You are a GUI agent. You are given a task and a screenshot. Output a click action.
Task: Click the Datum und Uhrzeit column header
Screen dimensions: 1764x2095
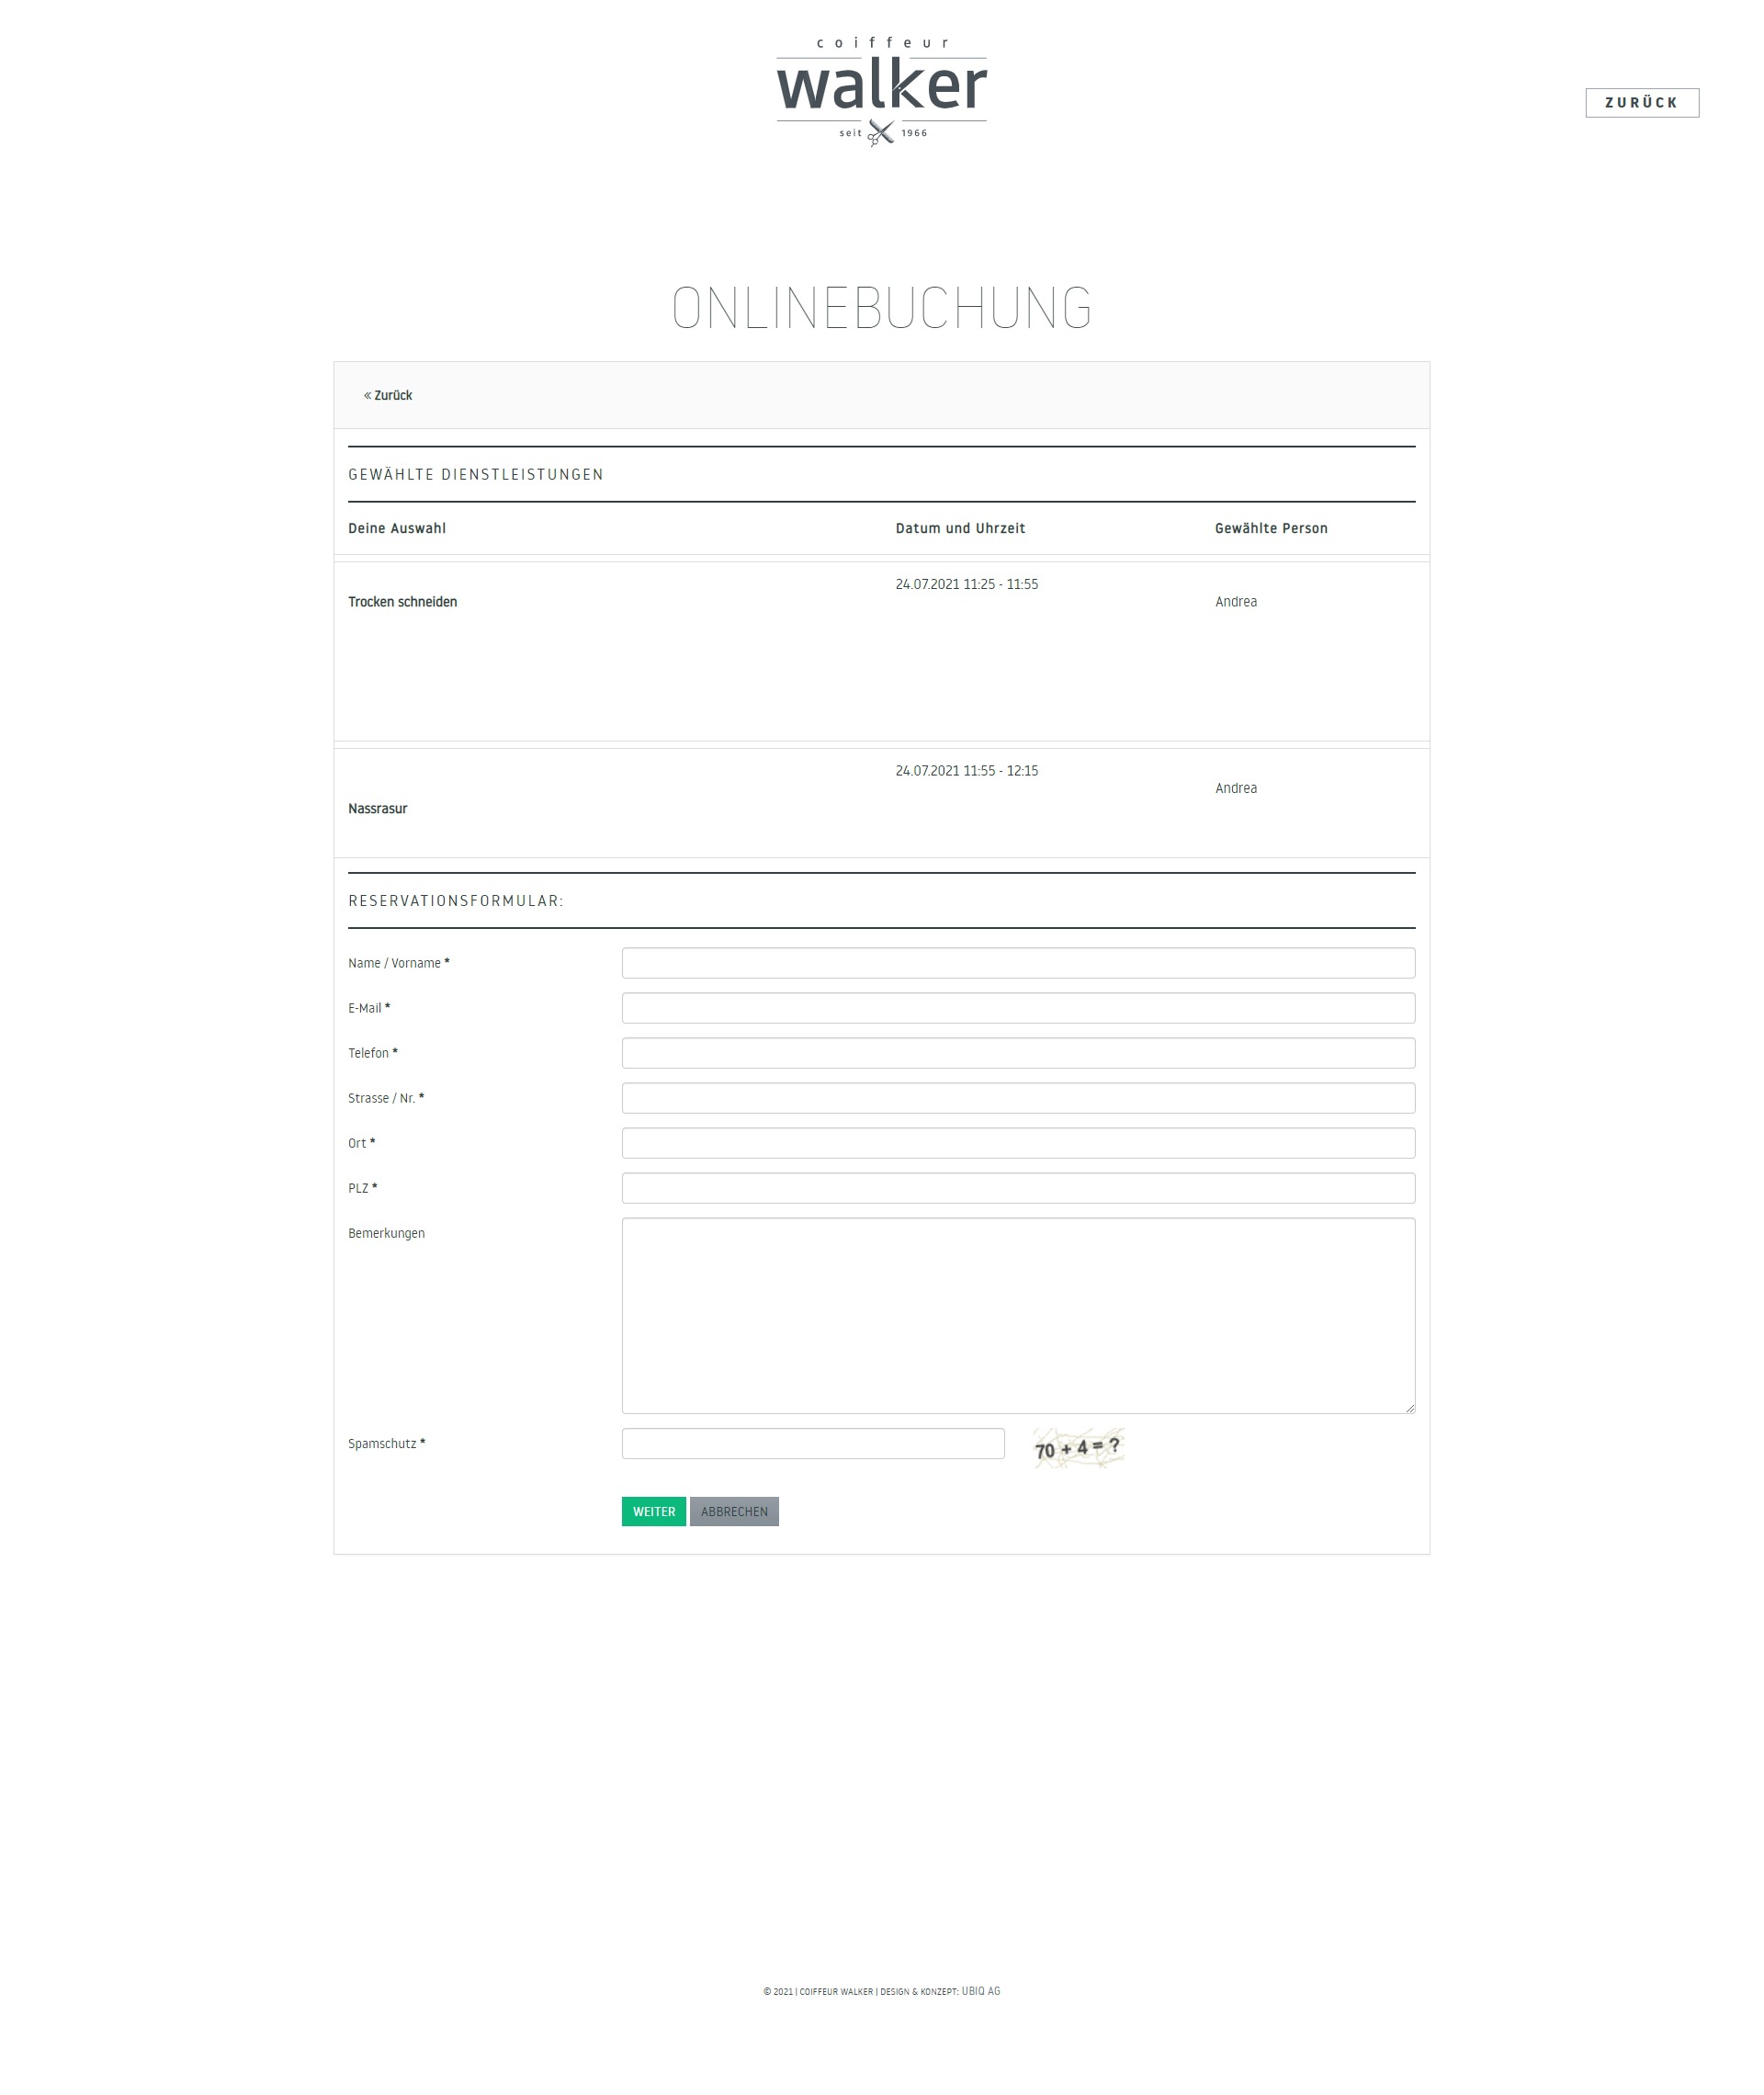[x=960, y=528]
